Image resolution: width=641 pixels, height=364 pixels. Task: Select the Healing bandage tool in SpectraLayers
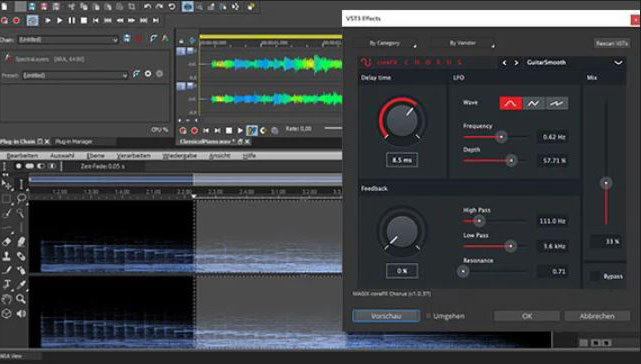(21, 256)
